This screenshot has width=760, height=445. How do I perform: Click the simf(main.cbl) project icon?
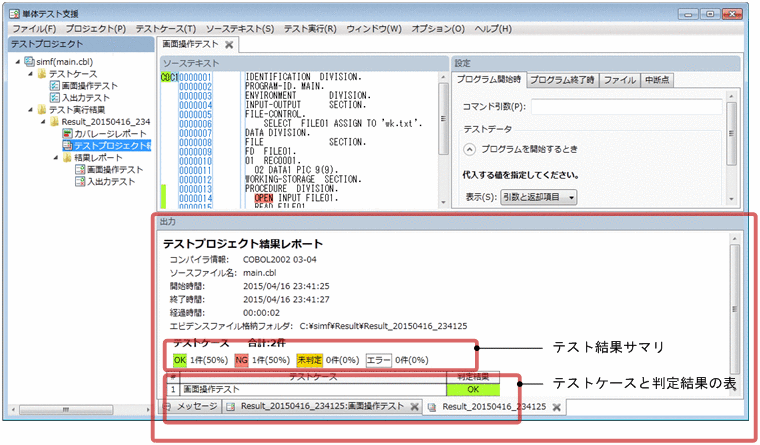29,62
